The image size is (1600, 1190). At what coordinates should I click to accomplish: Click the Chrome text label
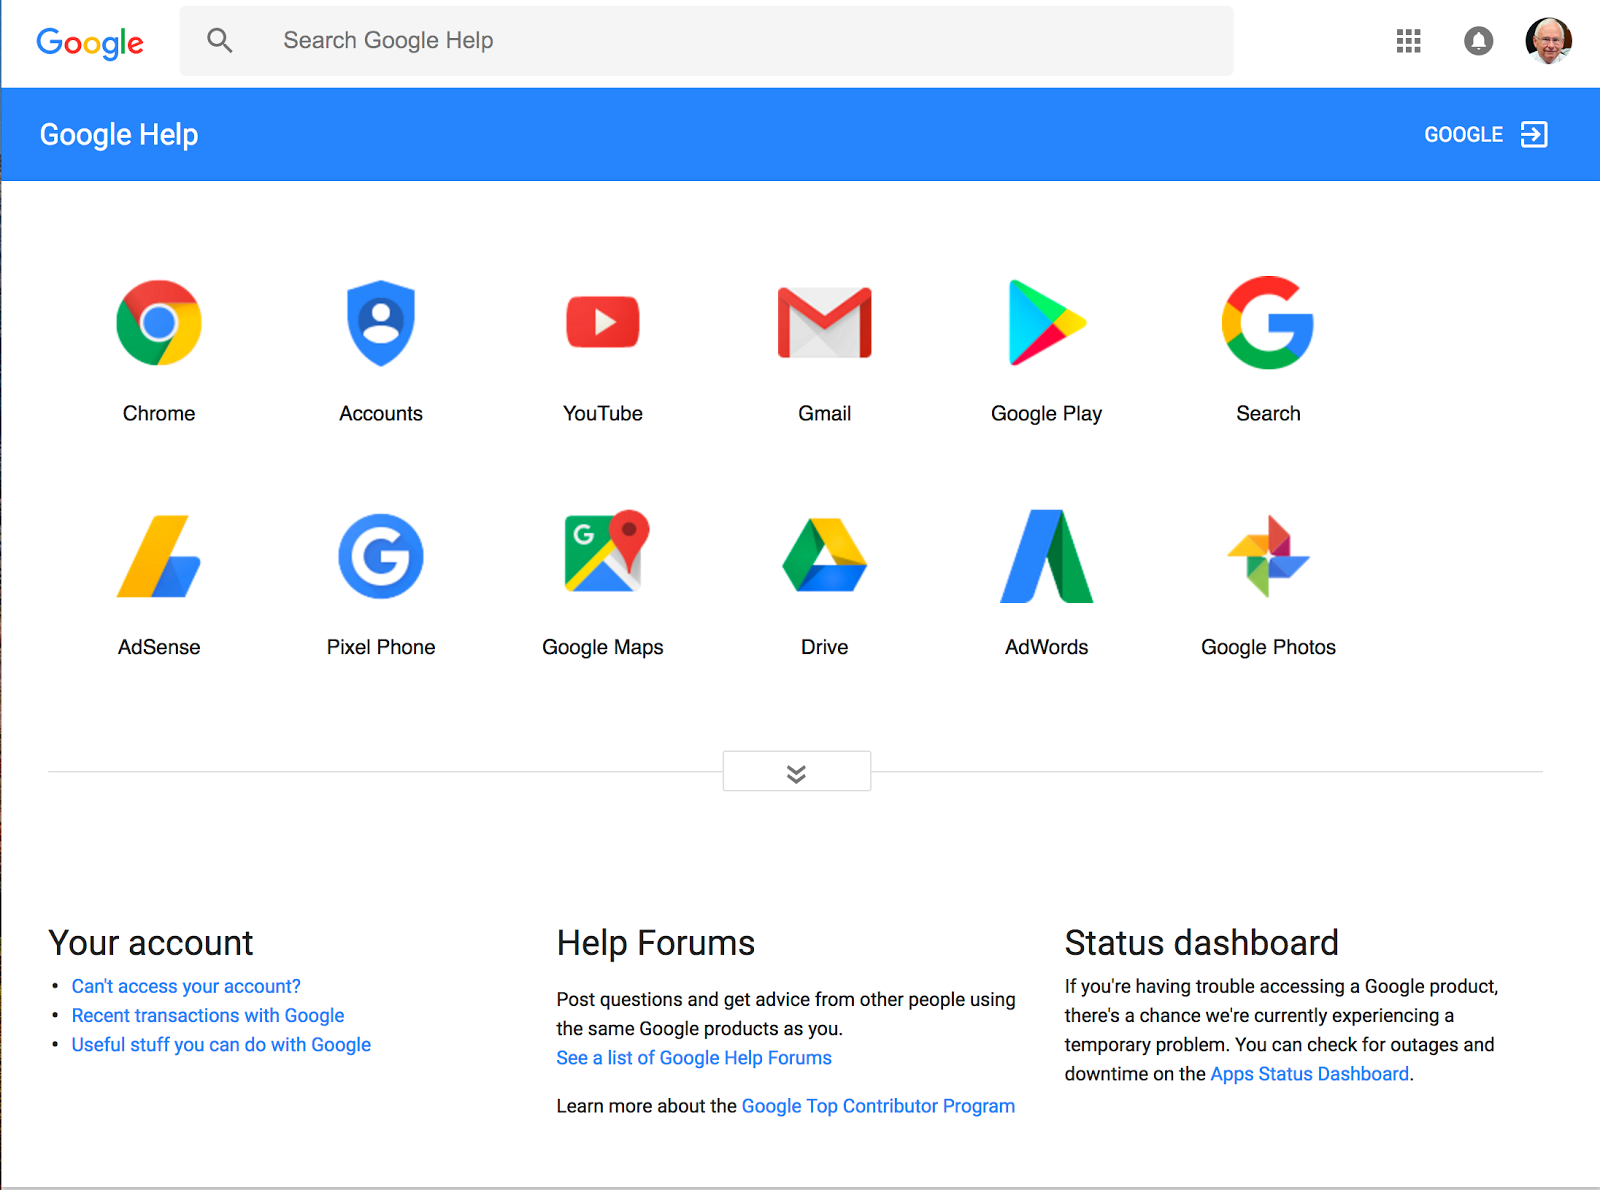159,414
